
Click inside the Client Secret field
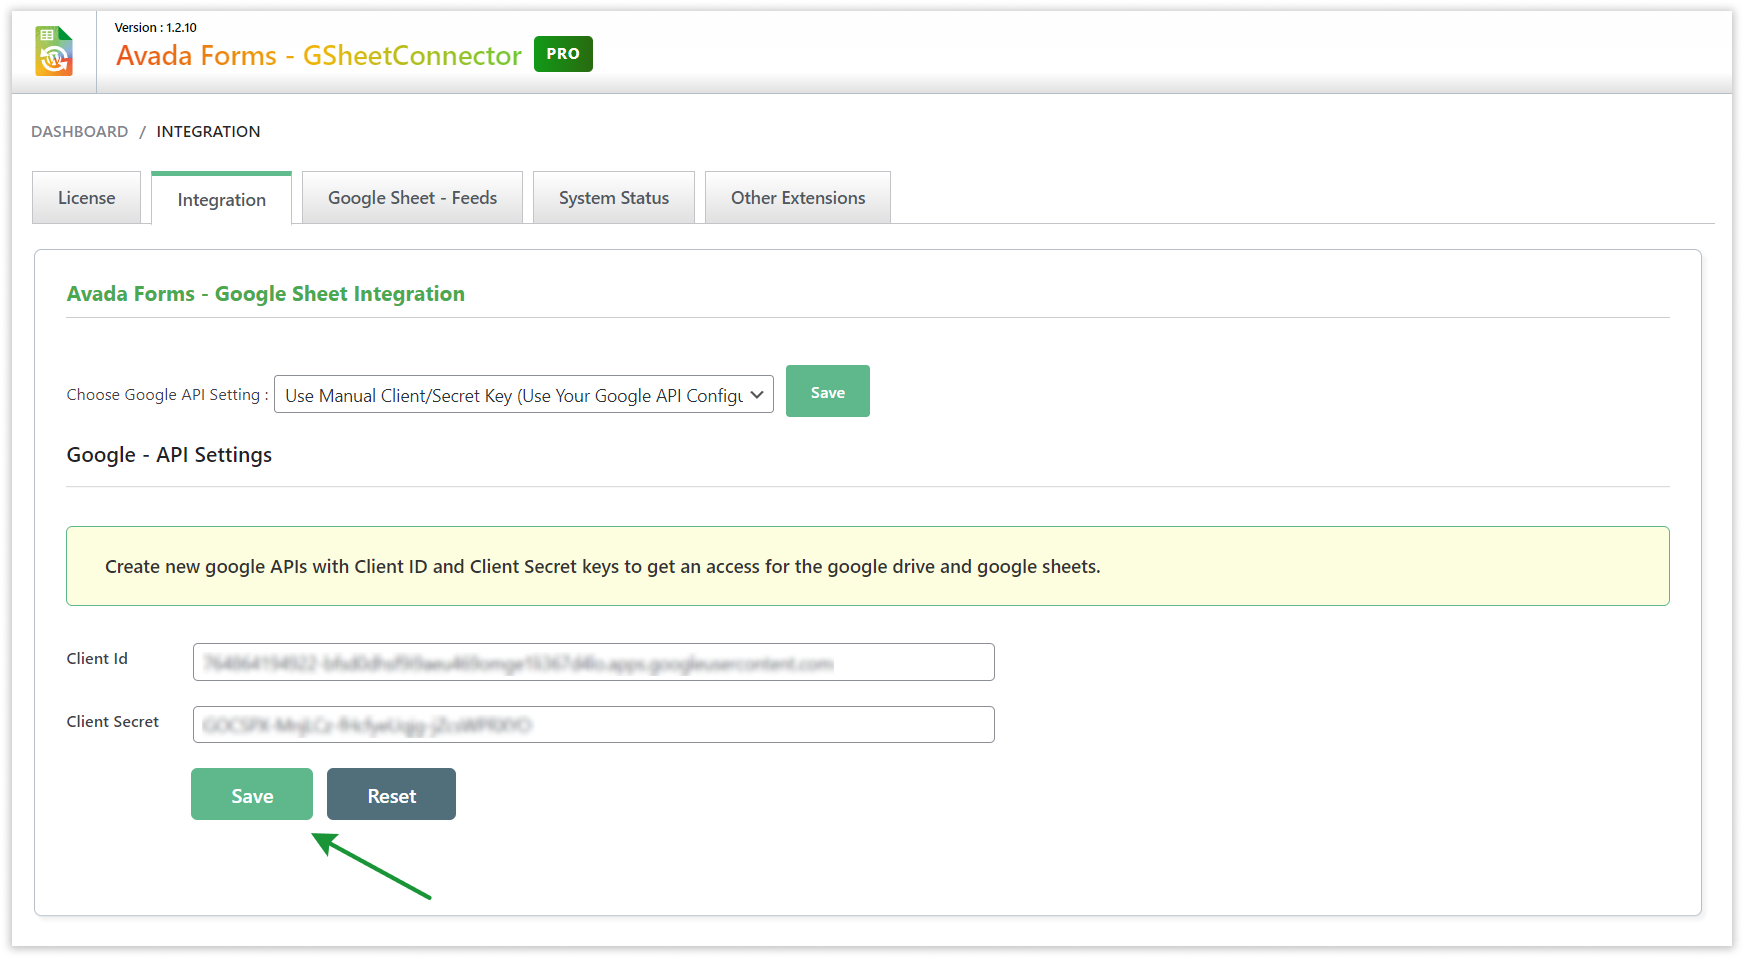(x=592, y=724)
